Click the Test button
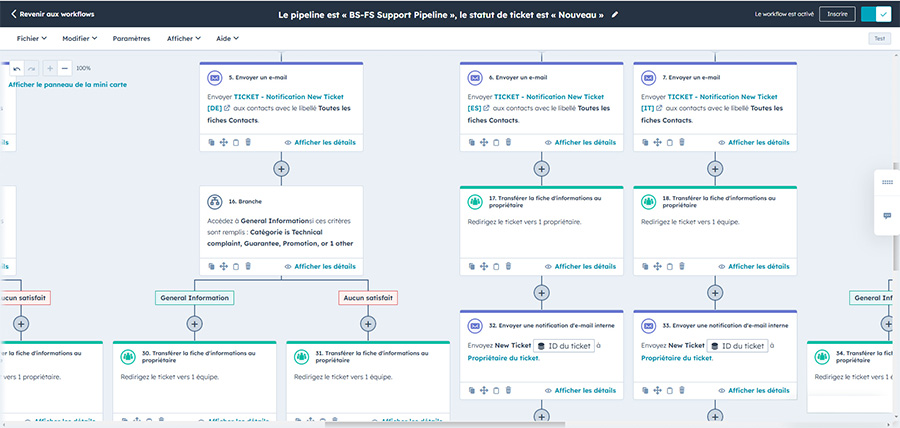Viewport: 900px width, 428px height. click(x=879, y=38)
